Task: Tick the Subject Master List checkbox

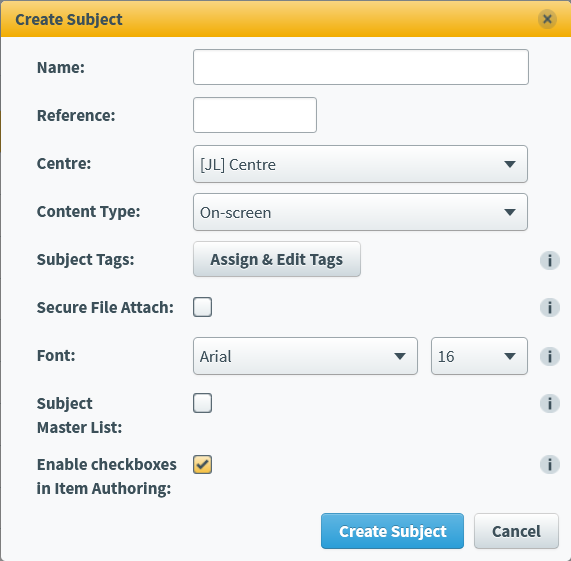Action: tap(202, 403)
